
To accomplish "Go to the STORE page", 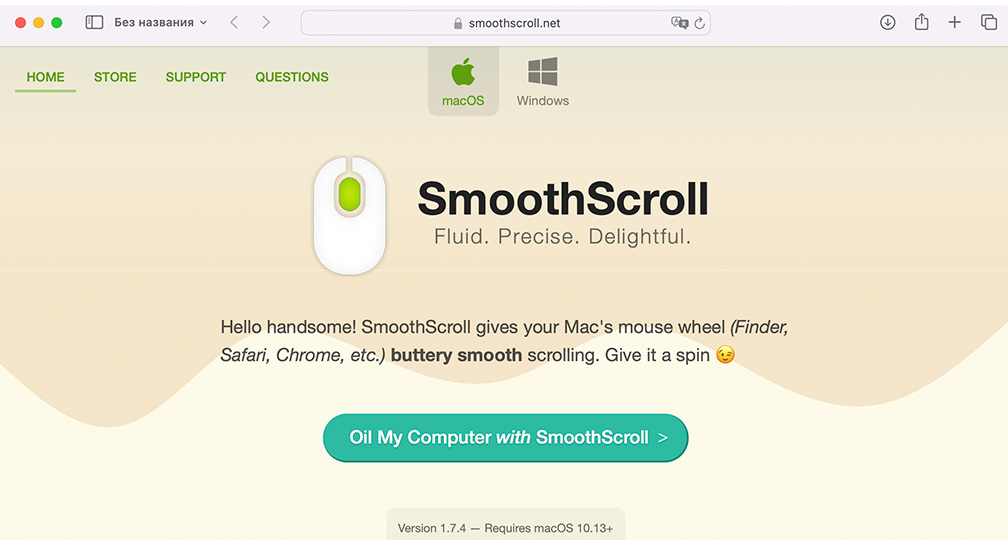I will click(x=115, y=77).
